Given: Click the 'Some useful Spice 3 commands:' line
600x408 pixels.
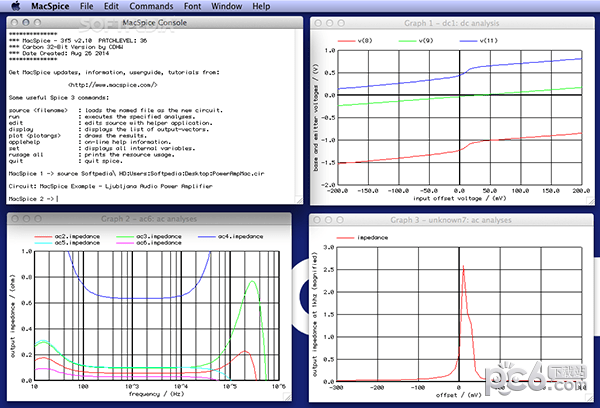Looking at the screenshot, I should tap(59, 98).
